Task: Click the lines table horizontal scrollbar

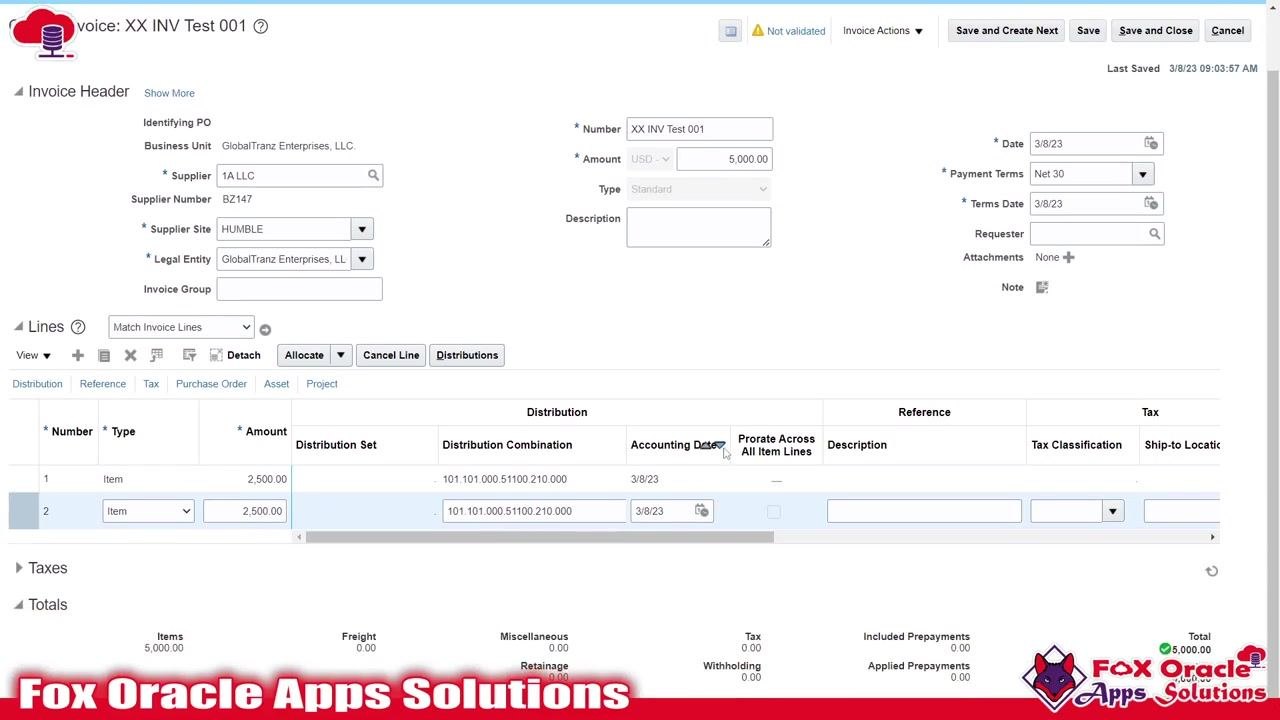Action: coord(540,537)
